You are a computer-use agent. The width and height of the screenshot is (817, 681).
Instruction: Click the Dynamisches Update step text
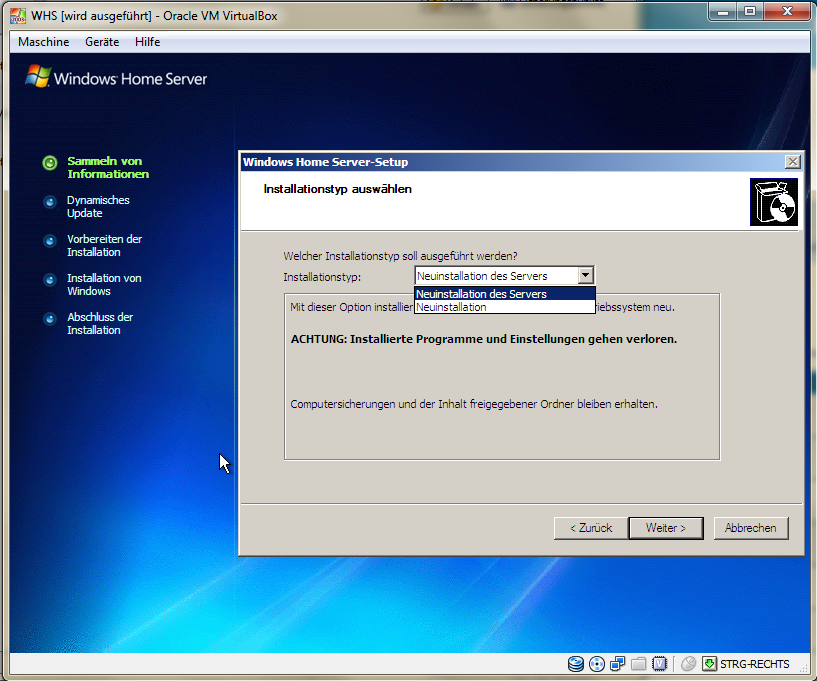pyautogui.click(x=98, y=206)
